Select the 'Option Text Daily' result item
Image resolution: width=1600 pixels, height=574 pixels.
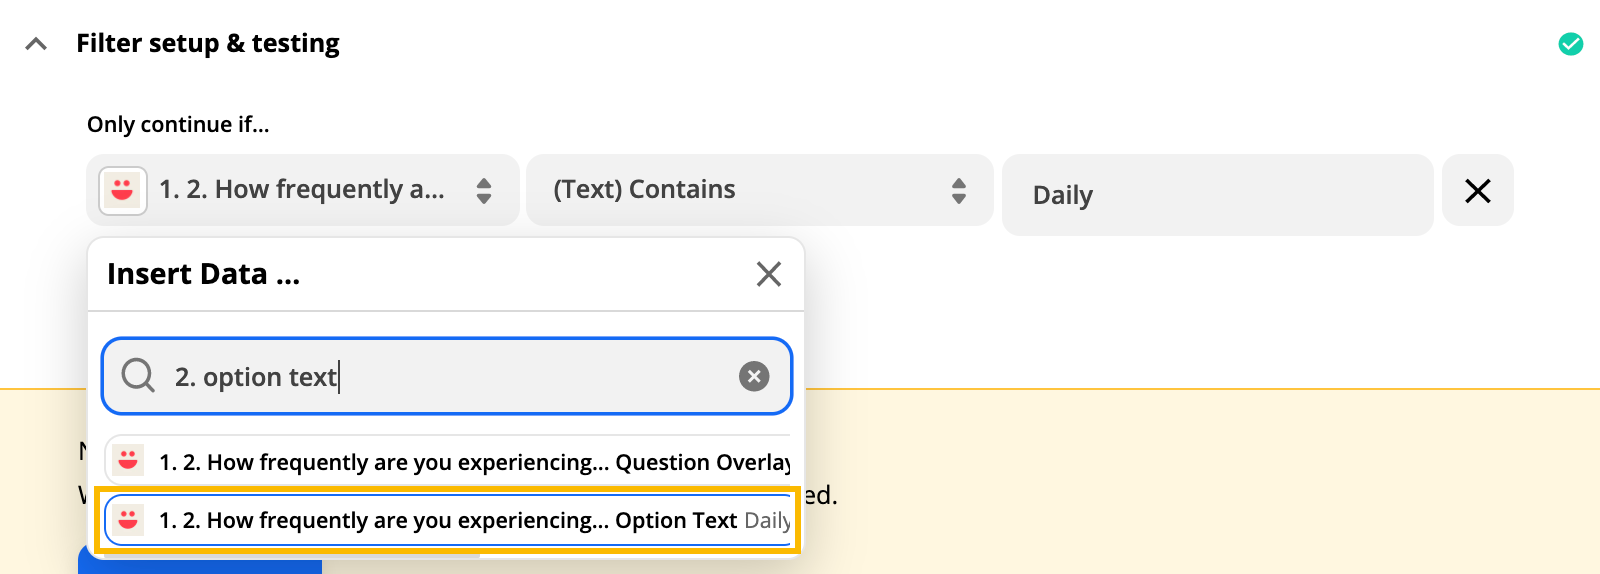[448, 520]
